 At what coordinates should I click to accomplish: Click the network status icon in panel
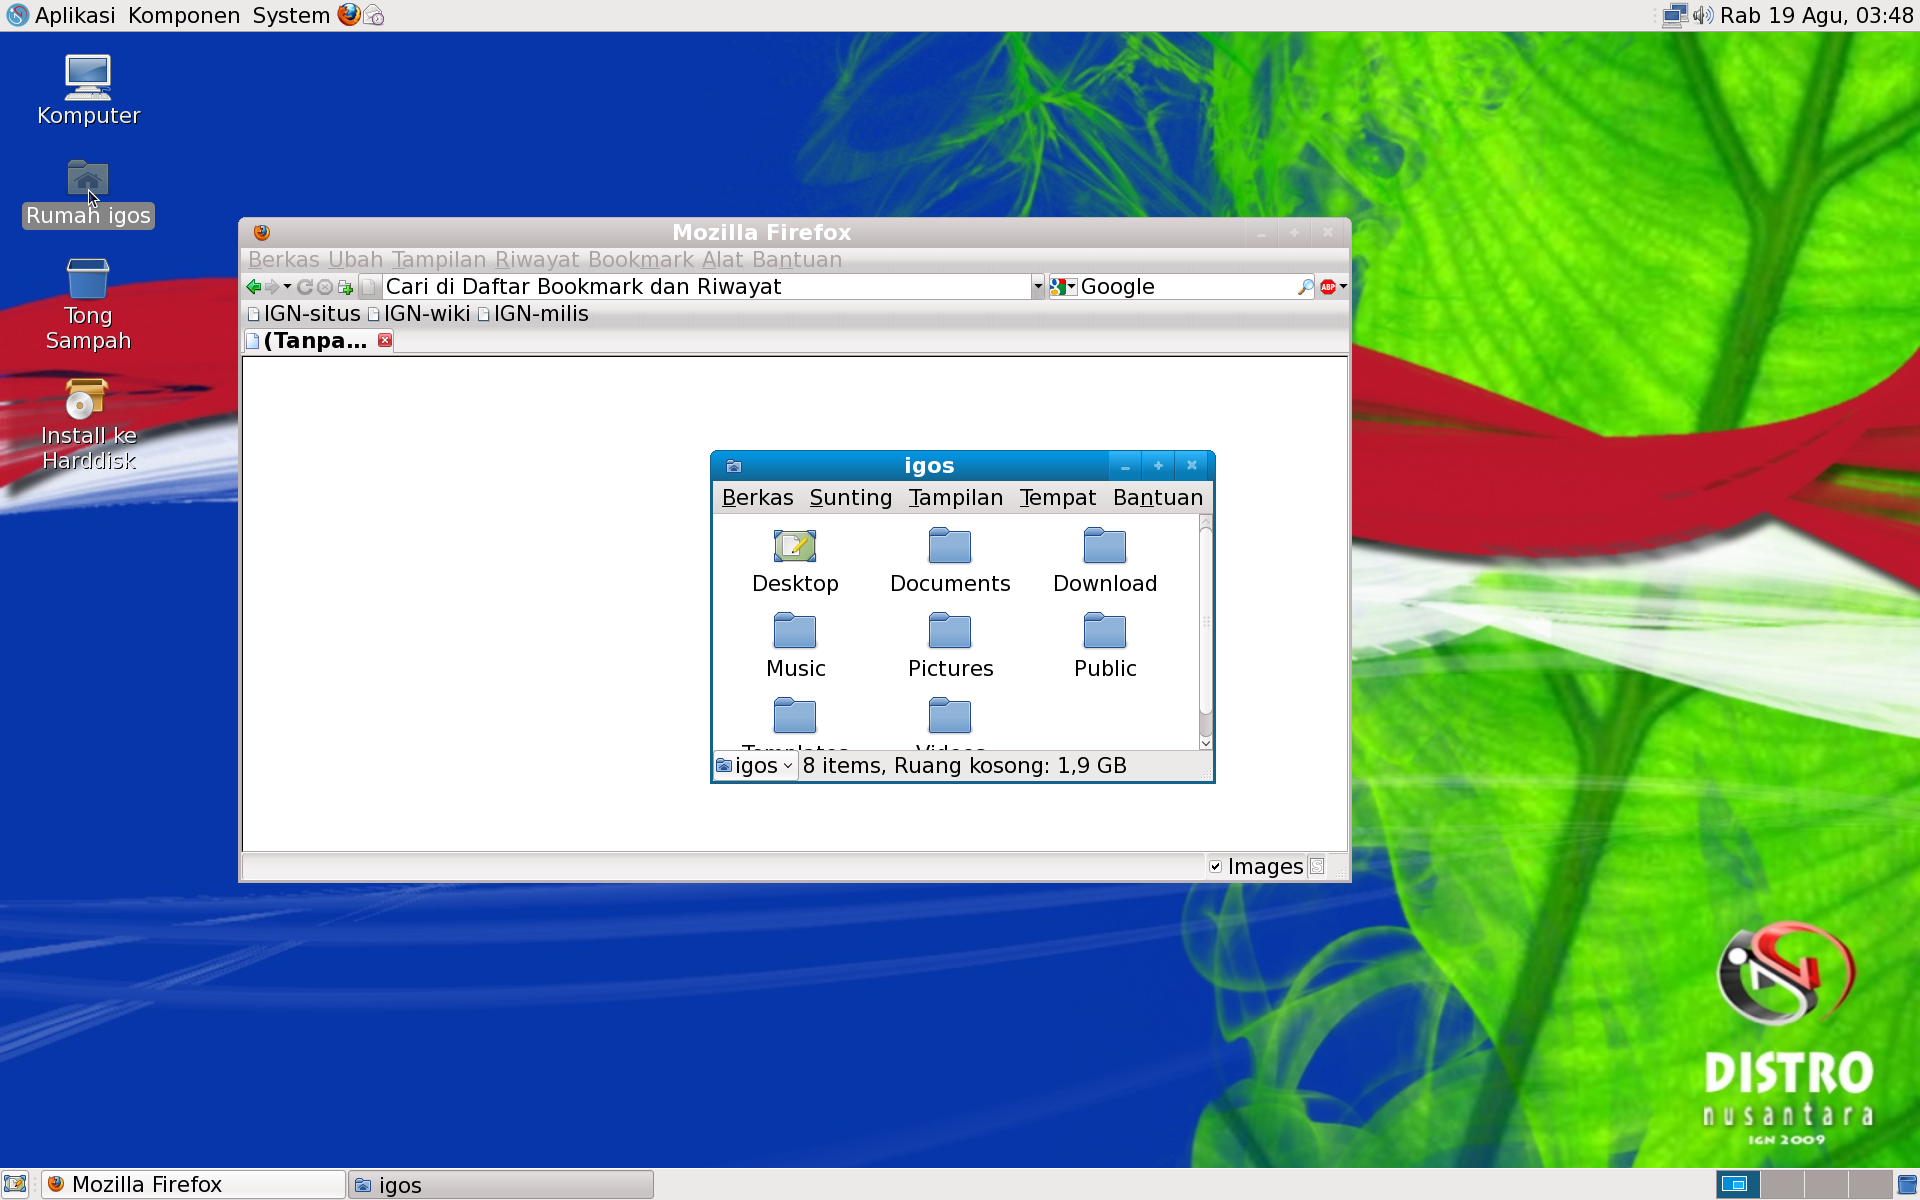tap(1675, 15)
